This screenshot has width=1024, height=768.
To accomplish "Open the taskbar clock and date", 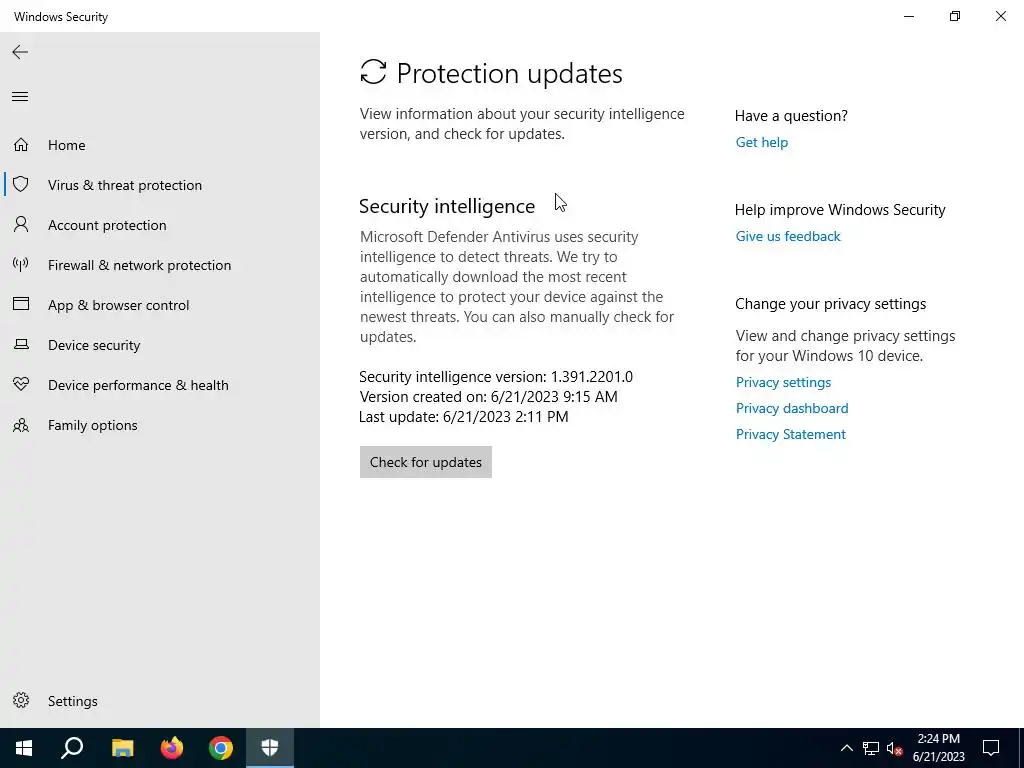I will tap(938, 748).
